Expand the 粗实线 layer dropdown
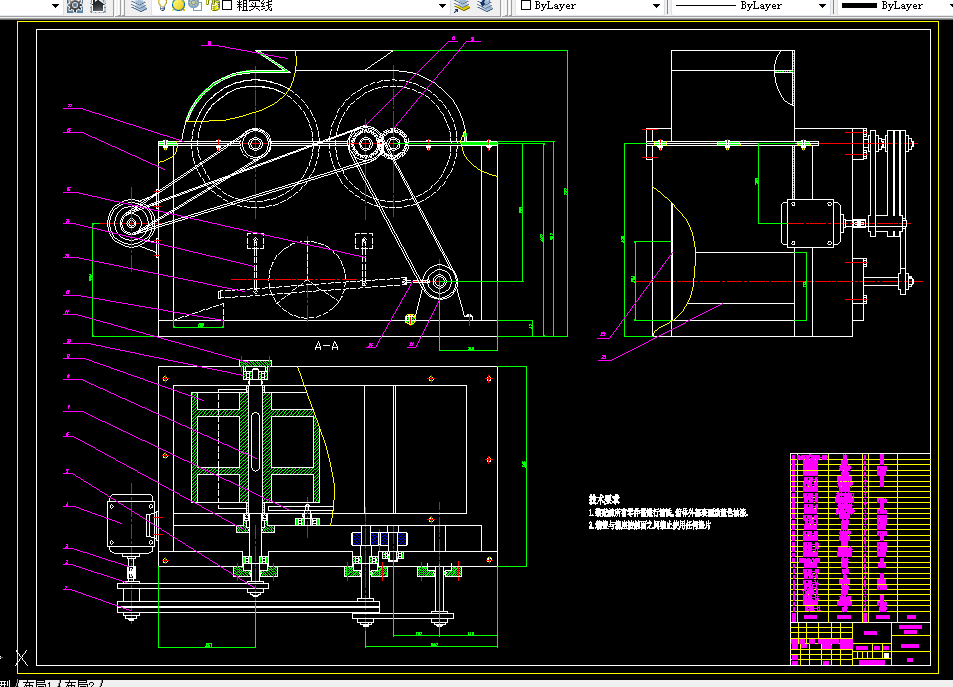This screenshot has width=953, height=687. (442, 6)
